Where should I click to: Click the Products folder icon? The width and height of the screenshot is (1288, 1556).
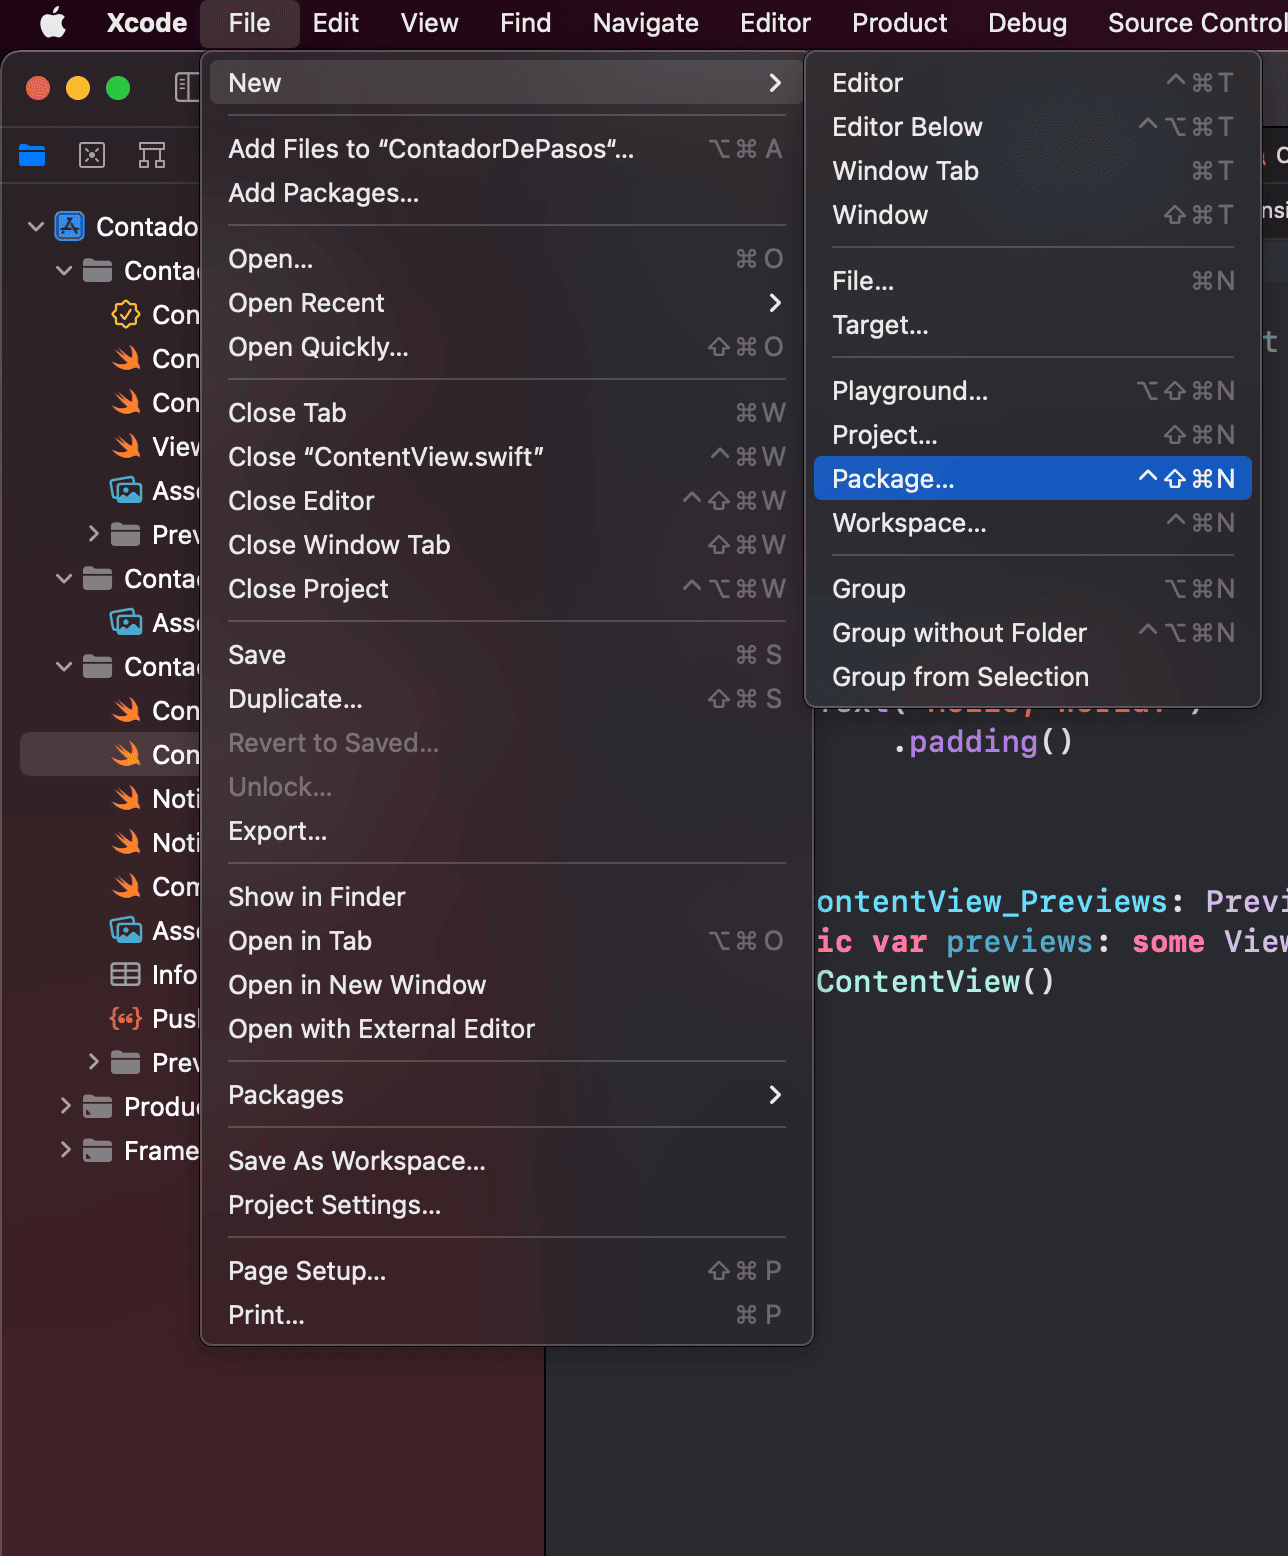click(97, 1107)
